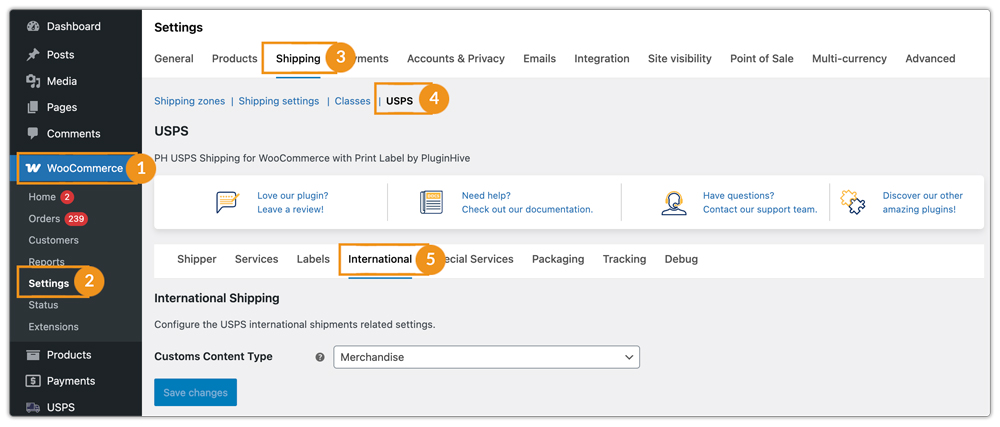
Task: Open Discover our other amazing plugins link
Action: (x=923, y=203)
